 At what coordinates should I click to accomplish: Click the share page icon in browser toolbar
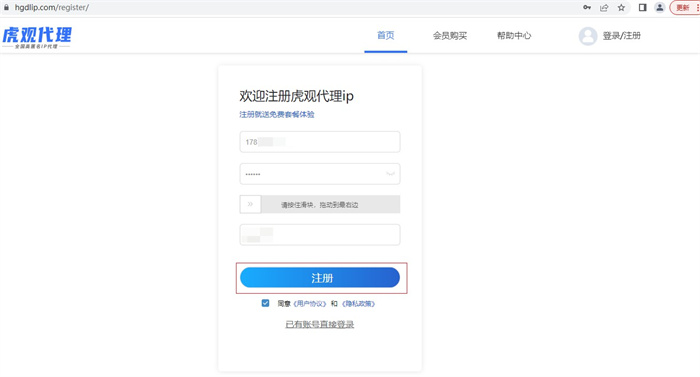[604, 8]
